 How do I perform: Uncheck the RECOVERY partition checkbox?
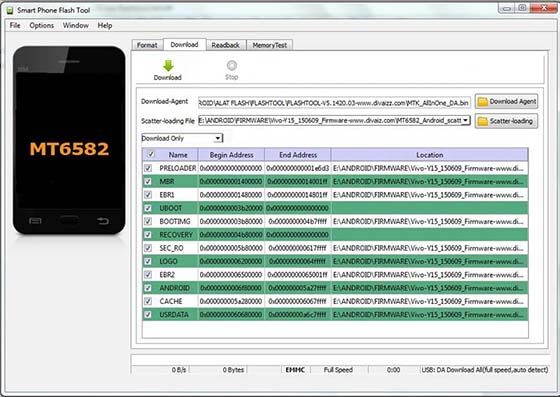(x=148, y=235)
